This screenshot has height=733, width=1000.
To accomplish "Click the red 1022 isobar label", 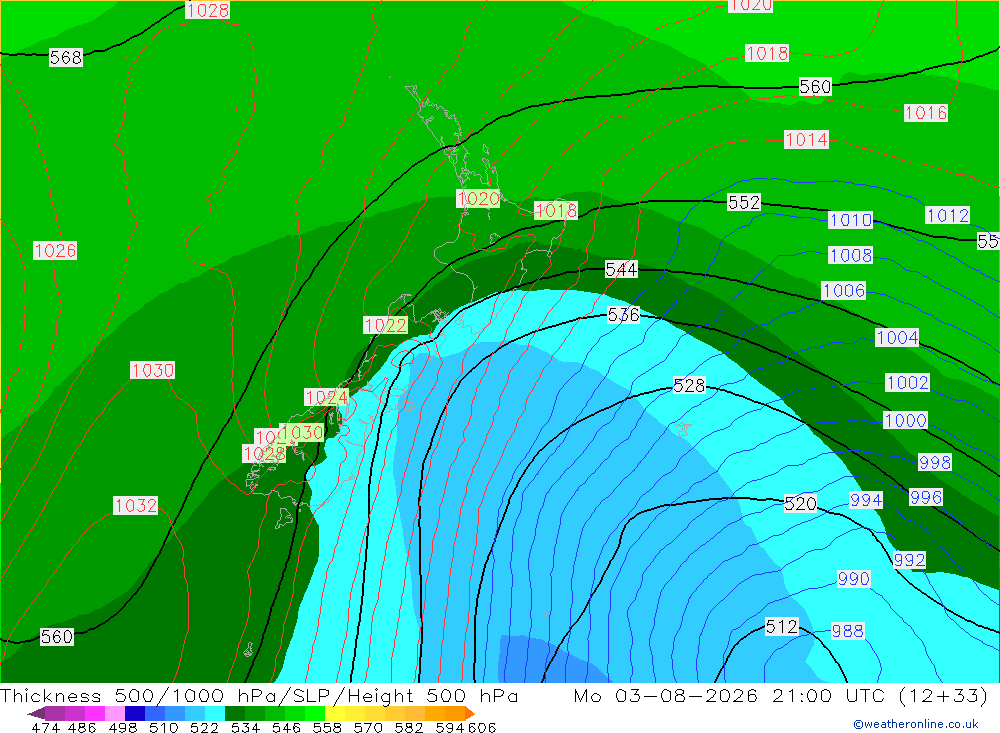I will pyautogui.click(x=385, y=326).
